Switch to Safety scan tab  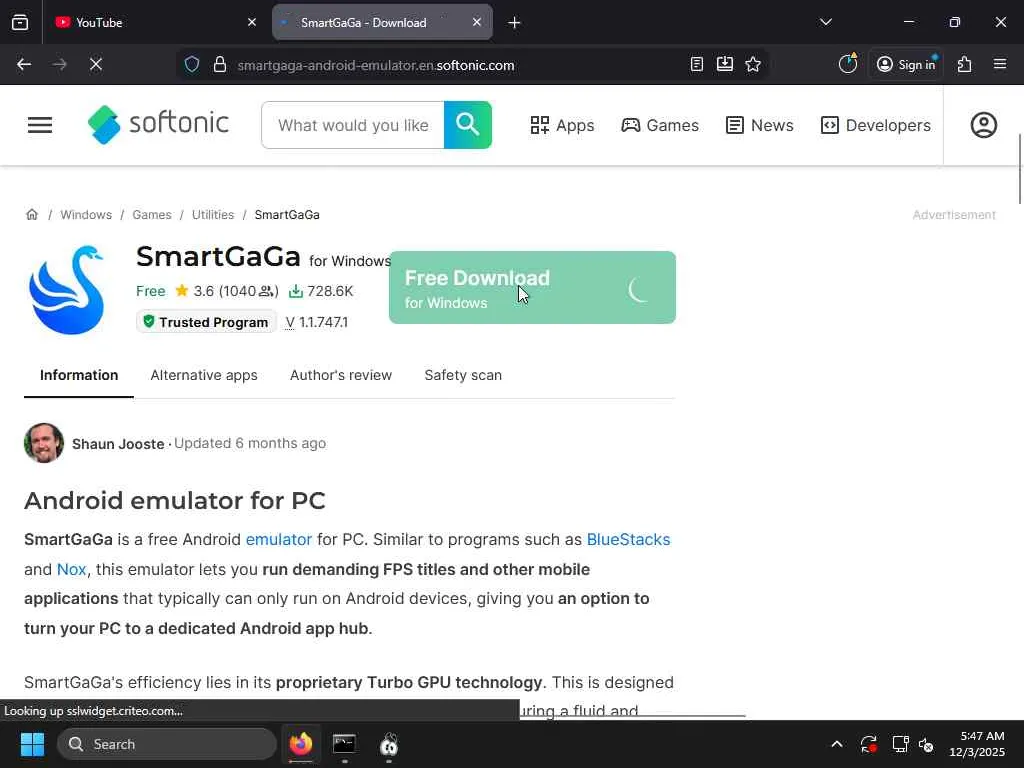463,376
